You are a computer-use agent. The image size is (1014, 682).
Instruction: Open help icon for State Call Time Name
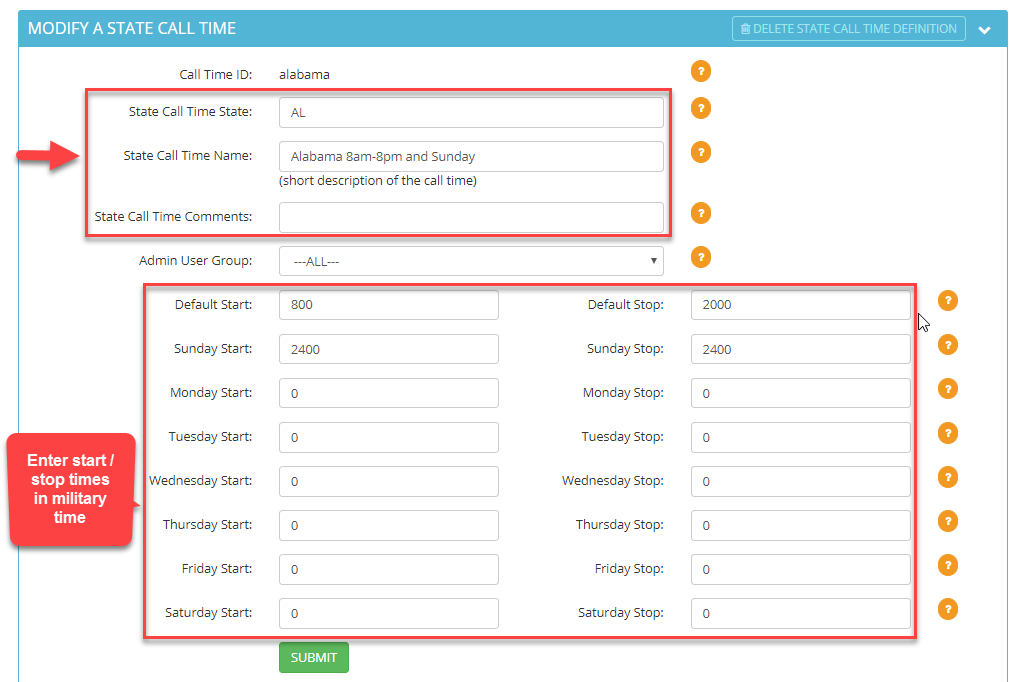[700, 152]
